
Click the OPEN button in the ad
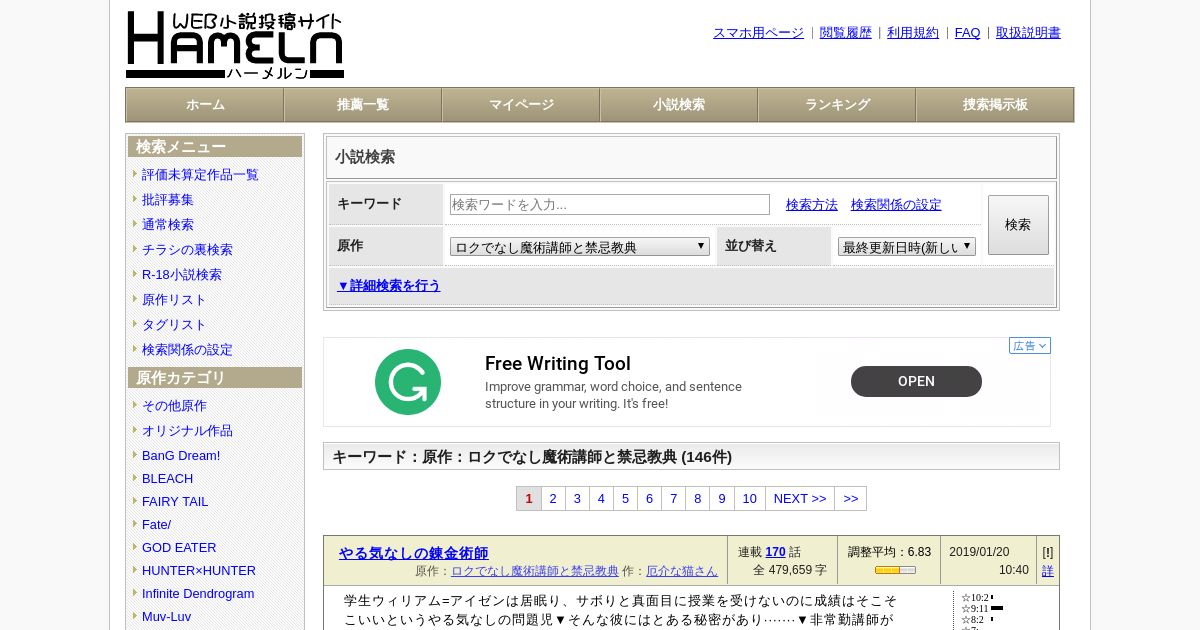pos(916,381)
